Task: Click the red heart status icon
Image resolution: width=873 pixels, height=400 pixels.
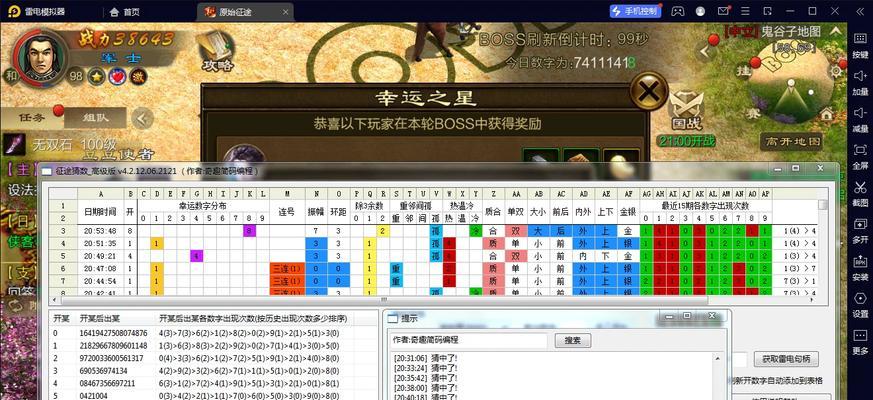Action: click(x=117, y=76)
